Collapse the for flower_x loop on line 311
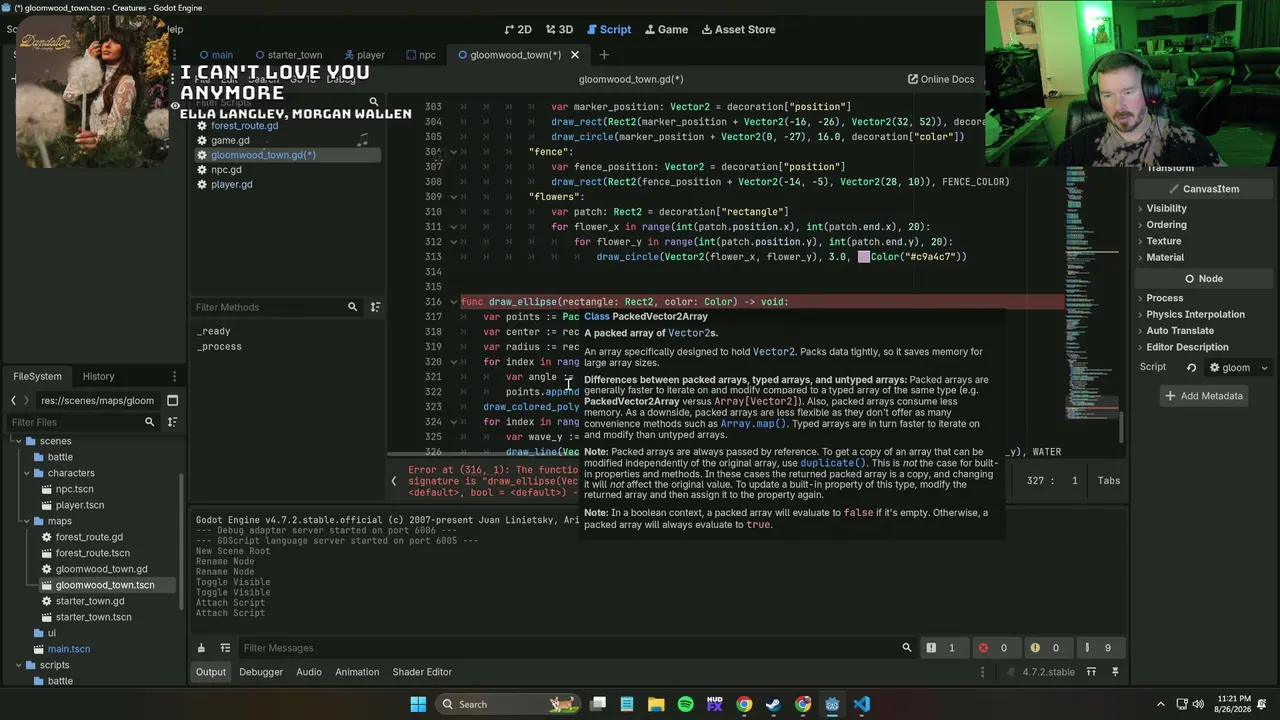The height and width of the screenshot is (720, 1280). (x=453, y=227)
